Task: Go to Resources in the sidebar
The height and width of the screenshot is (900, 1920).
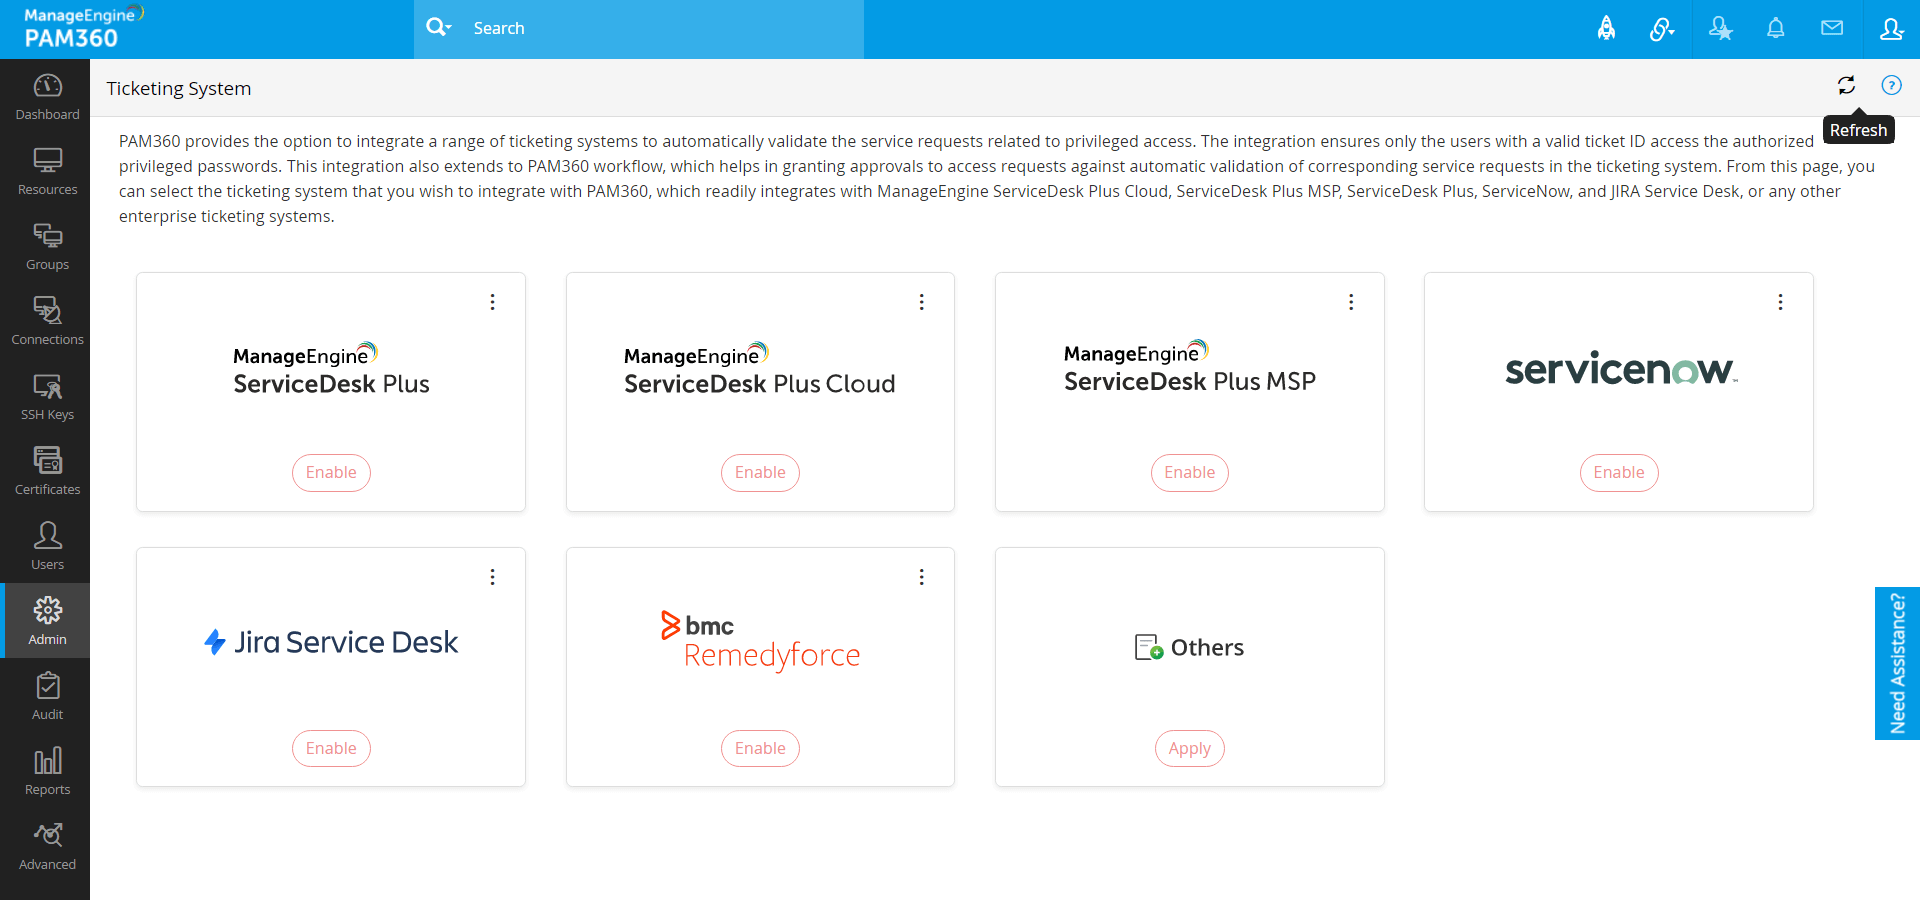Action: (x=47, y=172)
